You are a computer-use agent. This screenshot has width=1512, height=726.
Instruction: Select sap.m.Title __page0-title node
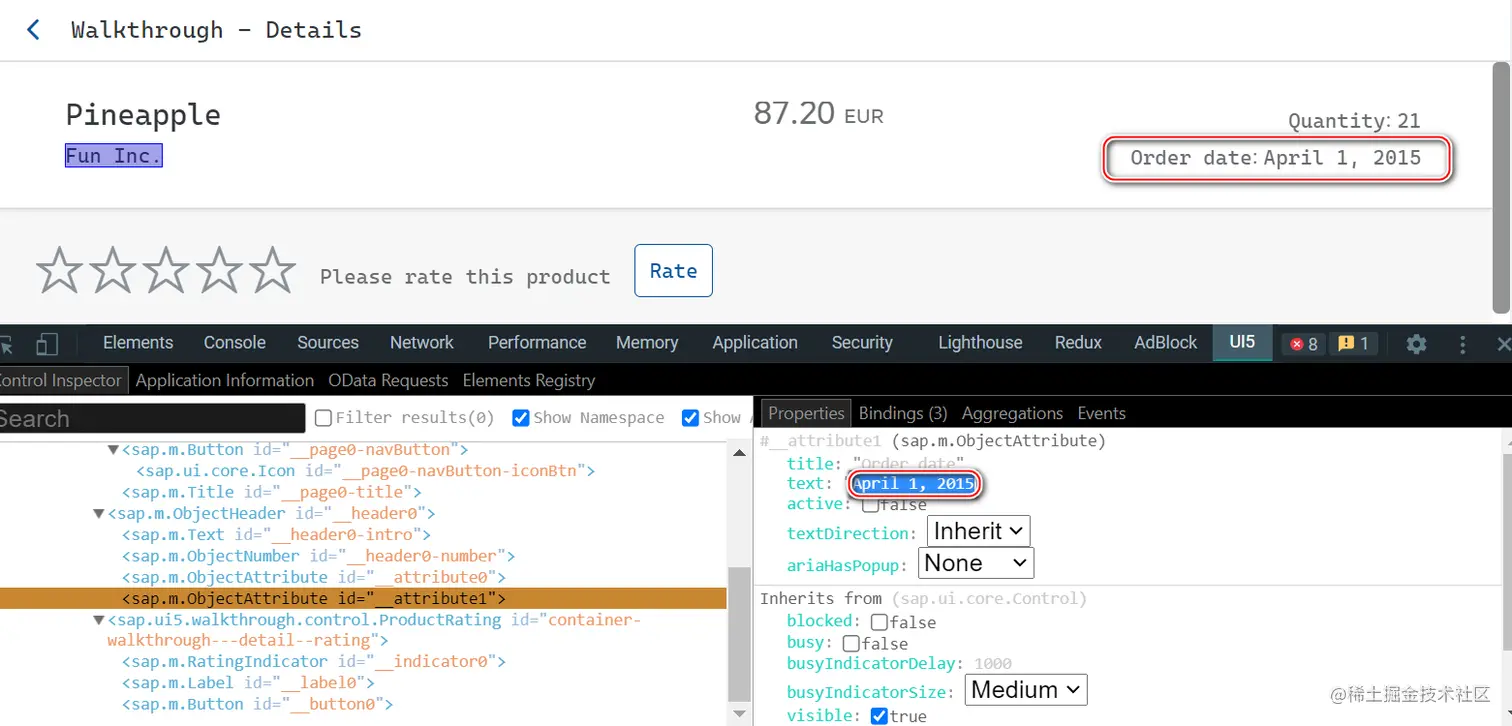coord(272,492)
